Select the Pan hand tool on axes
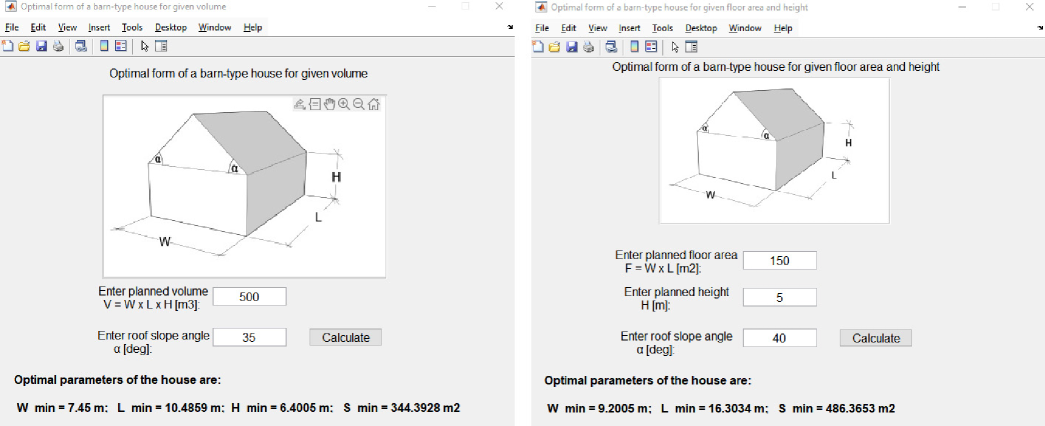This screenshot has width=1045, height=426. point(329,104)
